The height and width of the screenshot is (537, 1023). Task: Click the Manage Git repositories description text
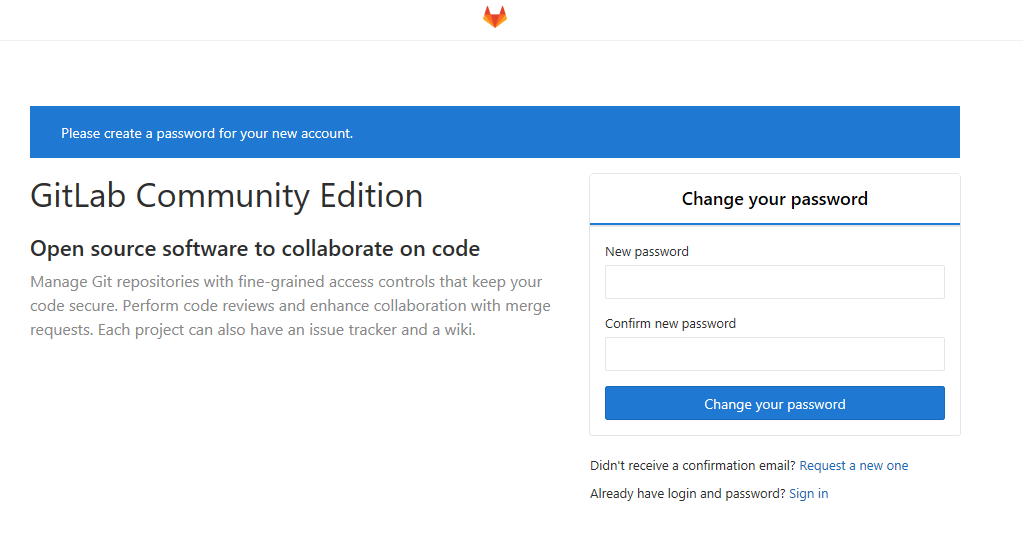pos(290,306)
